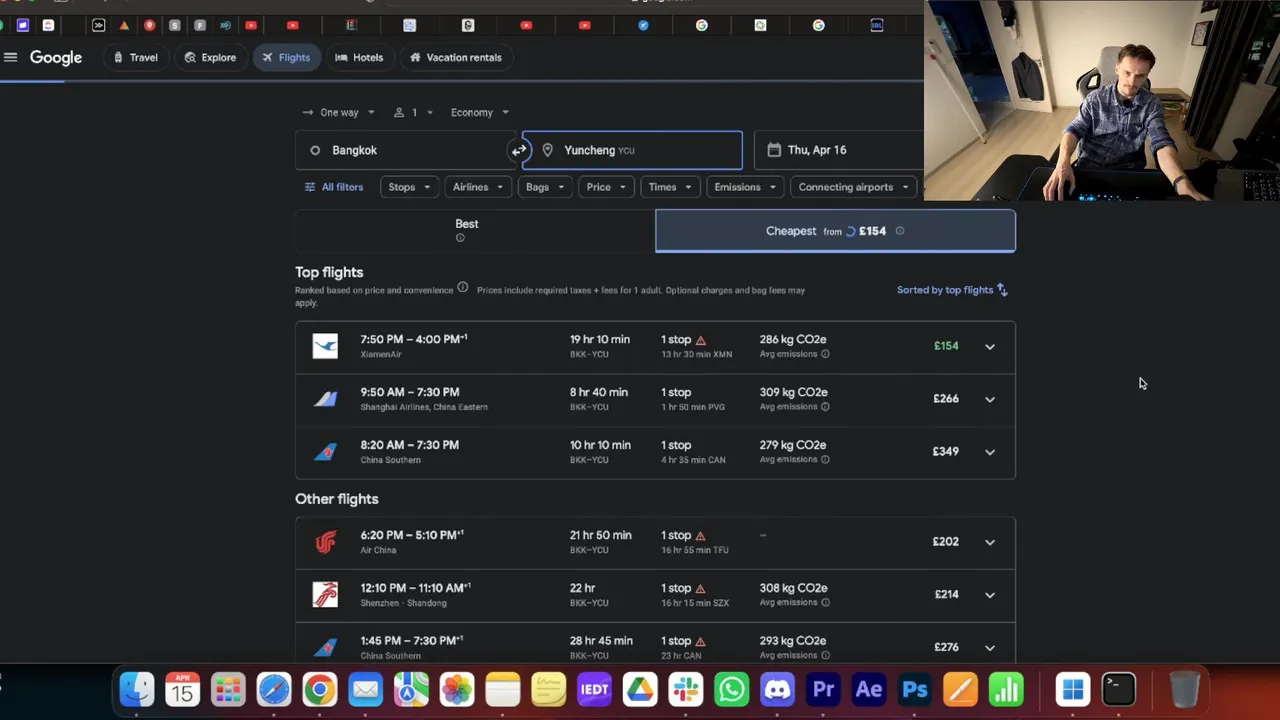Image resolution: width=1280 pixels, height=720 pixels.
Task: Select the Flights tab
Action: point(286,58)
